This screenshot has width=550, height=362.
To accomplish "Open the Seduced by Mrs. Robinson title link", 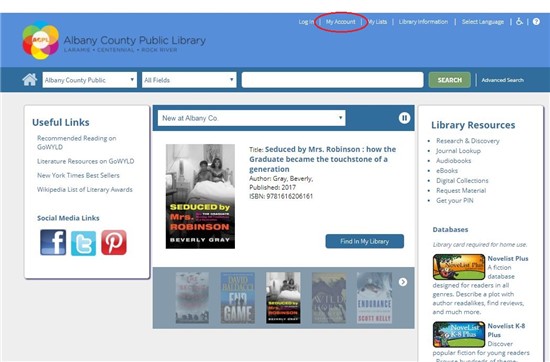I will coord(323,159).
